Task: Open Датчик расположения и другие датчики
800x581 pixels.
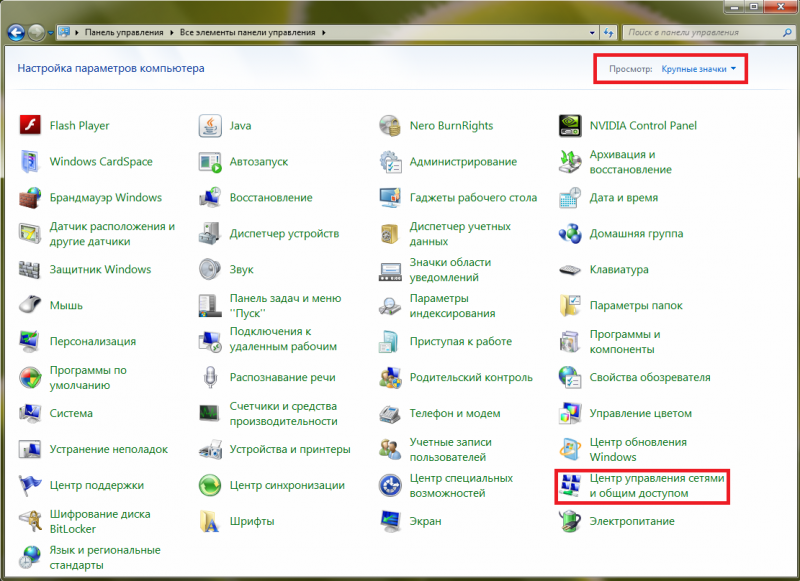Action: click(x=112, y=234)
